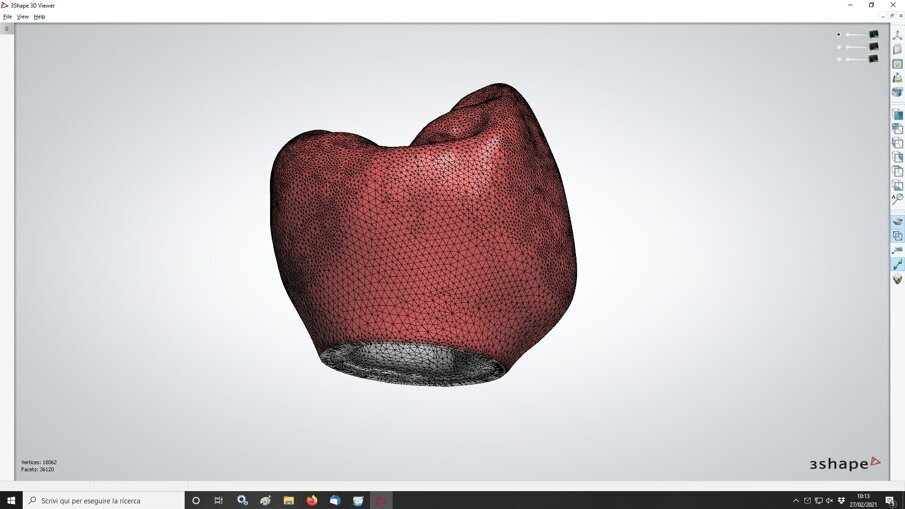
Task: Open the Help menu
Action: [x=39, y=17]
